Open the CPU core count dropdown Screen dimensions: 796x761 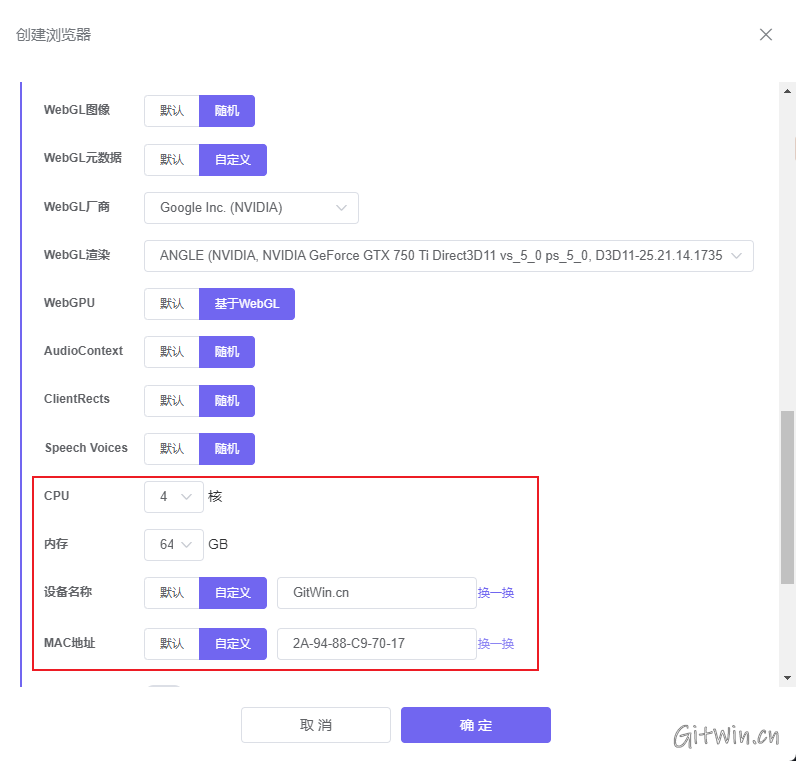tap(174, 496)
